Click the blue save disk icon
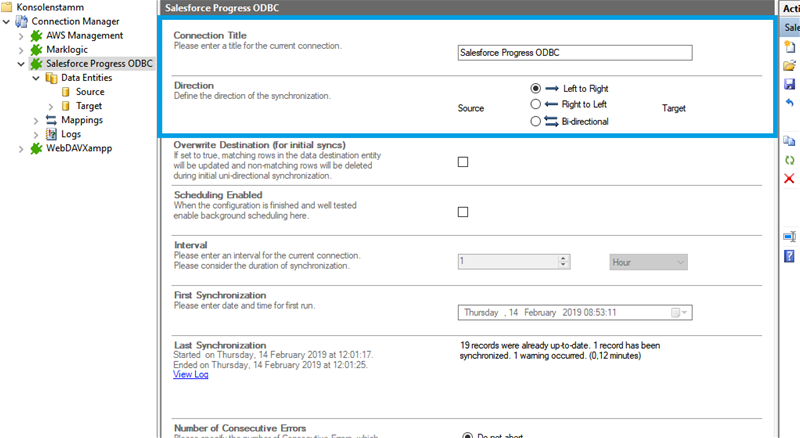The image size is (800, 438). [789, 85]
